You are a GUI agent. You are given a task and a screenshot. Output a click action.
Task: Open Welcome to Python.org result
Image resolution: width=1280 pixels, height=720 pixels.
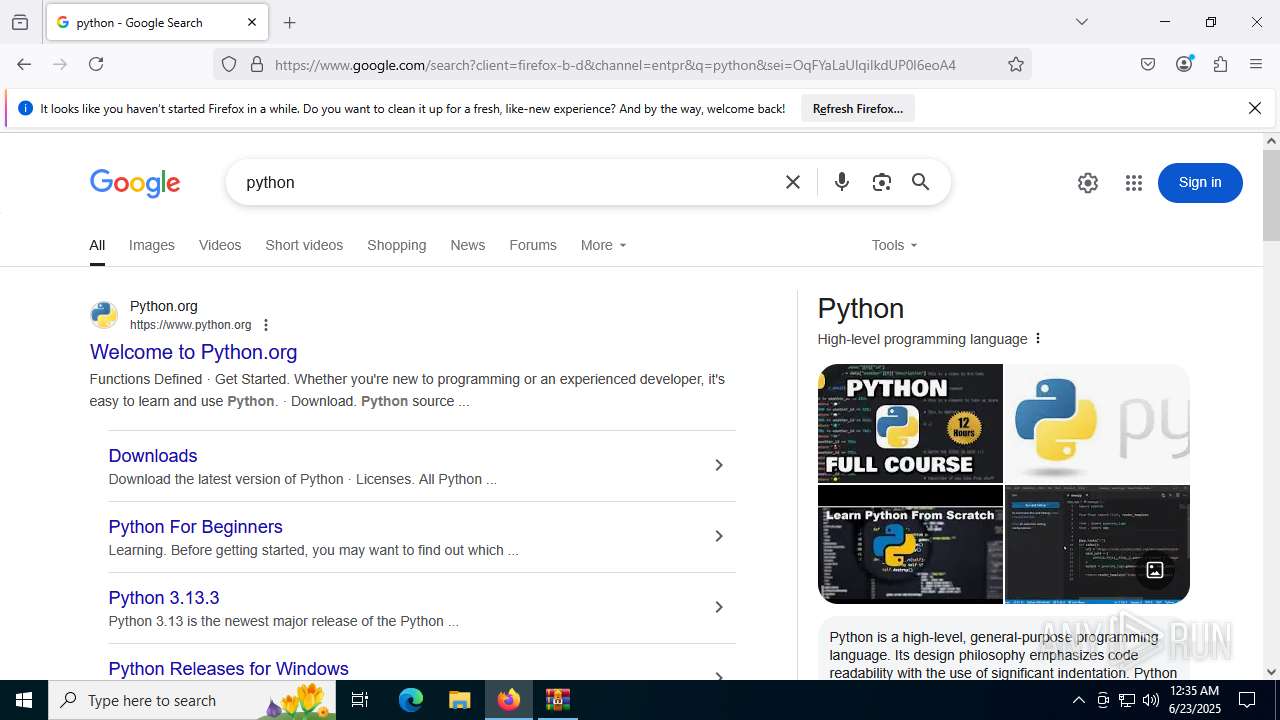(x=193, y=352)
